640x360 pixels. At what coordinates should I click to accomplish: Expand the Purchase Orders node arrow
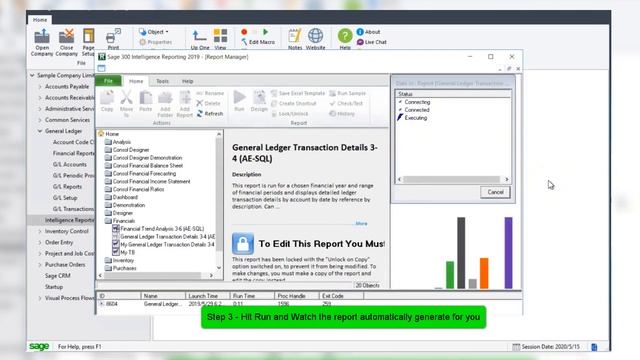tap(40, 265)
